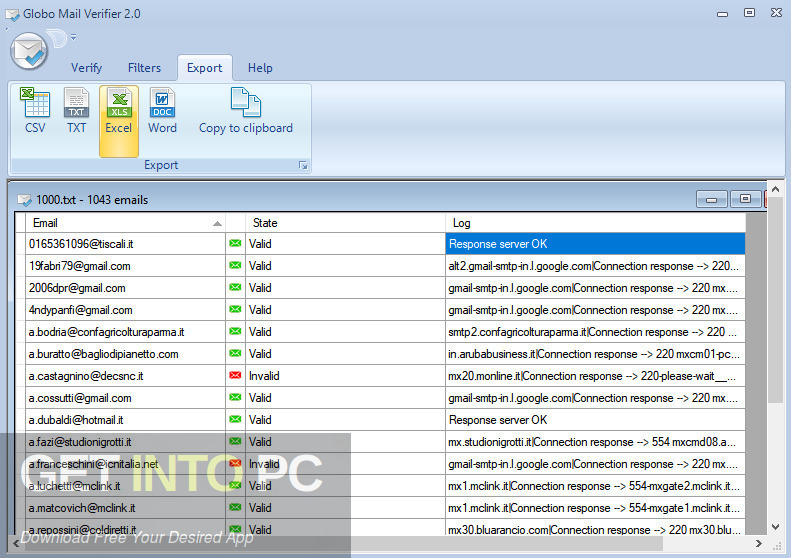Select a.castagnino@decsnc.it email
791x558 pixels.
[86, 376]
